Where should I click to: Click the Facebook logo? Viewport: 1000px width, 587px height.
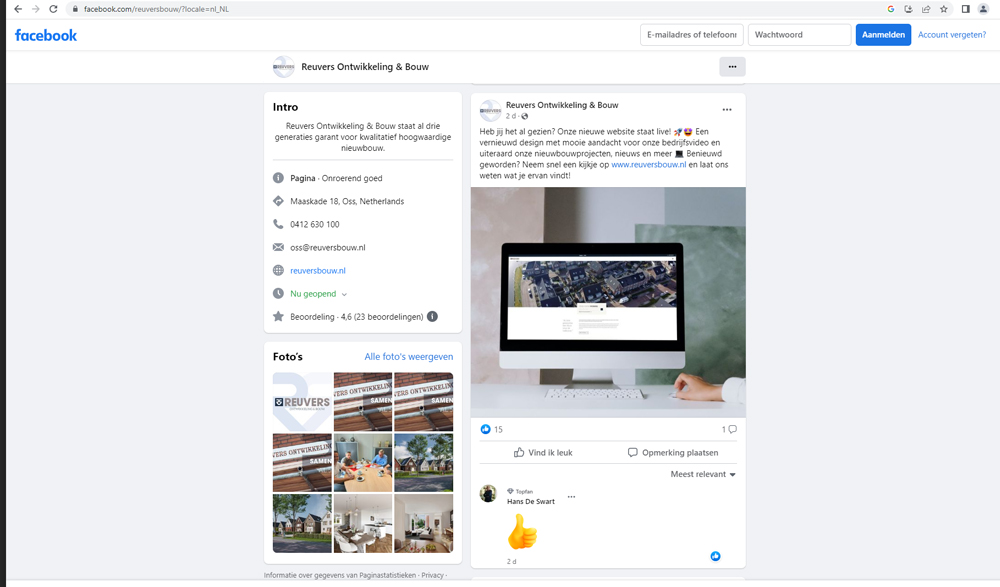coord(46,35)
